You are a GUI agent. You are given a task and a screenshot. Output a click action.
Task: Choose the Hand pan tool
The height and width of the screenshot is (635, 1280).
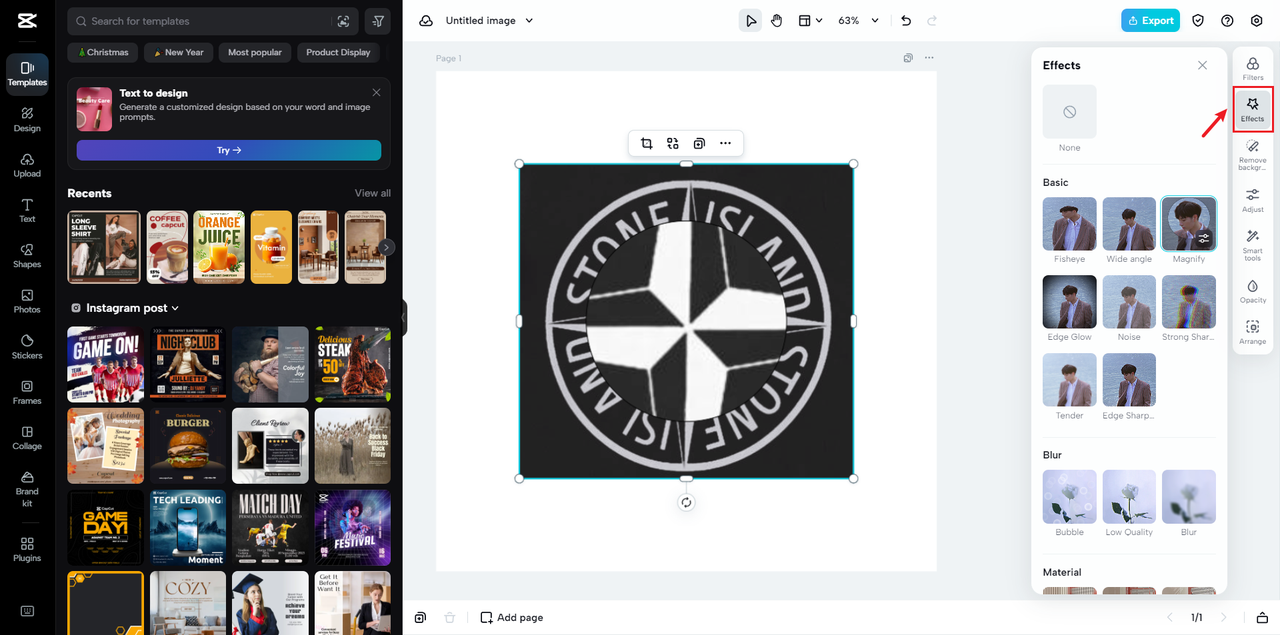777,20
